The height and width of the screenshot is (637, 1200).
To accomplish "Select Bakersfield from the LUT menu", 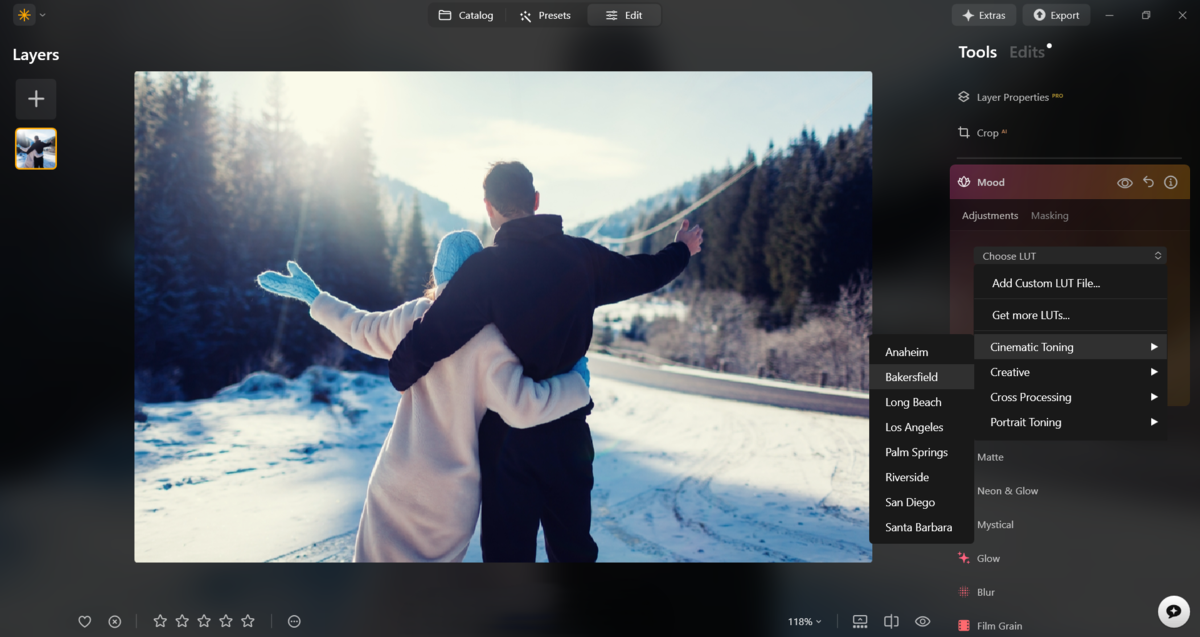I will [x=912, y=376].
